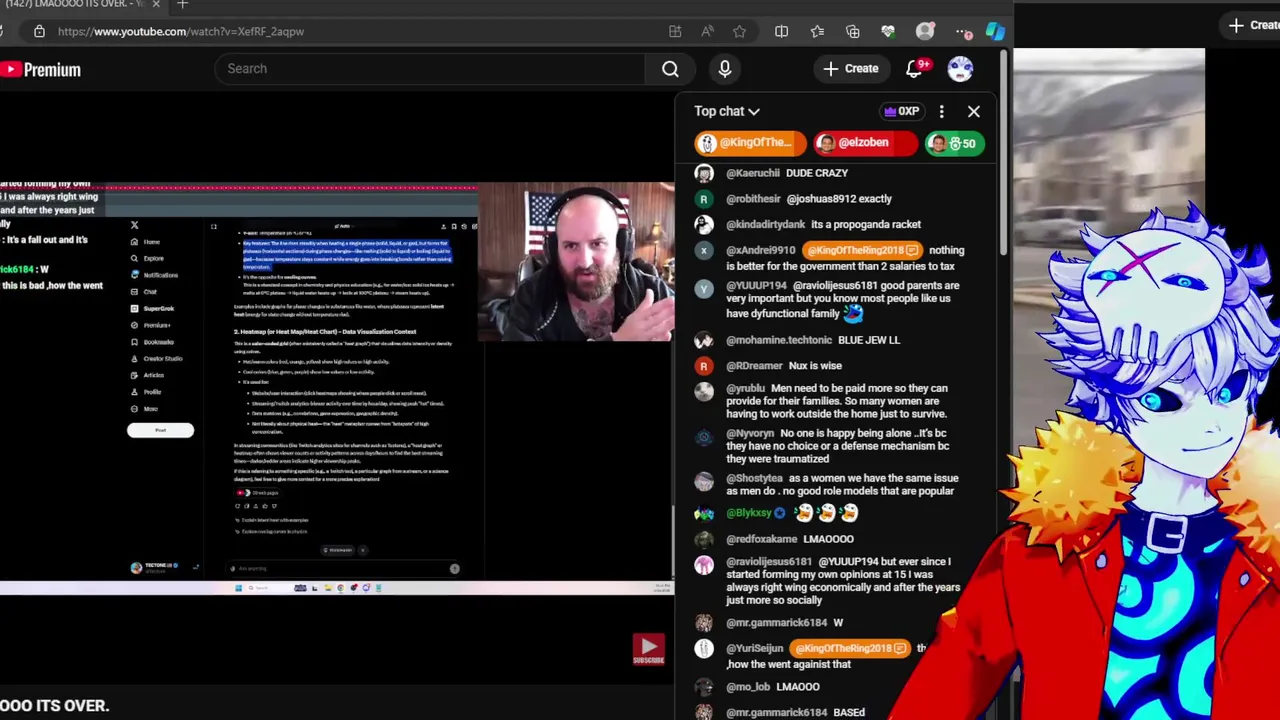Click username @mohamine.techtonic in chat
1280x720 pixels.
[779, 340]
